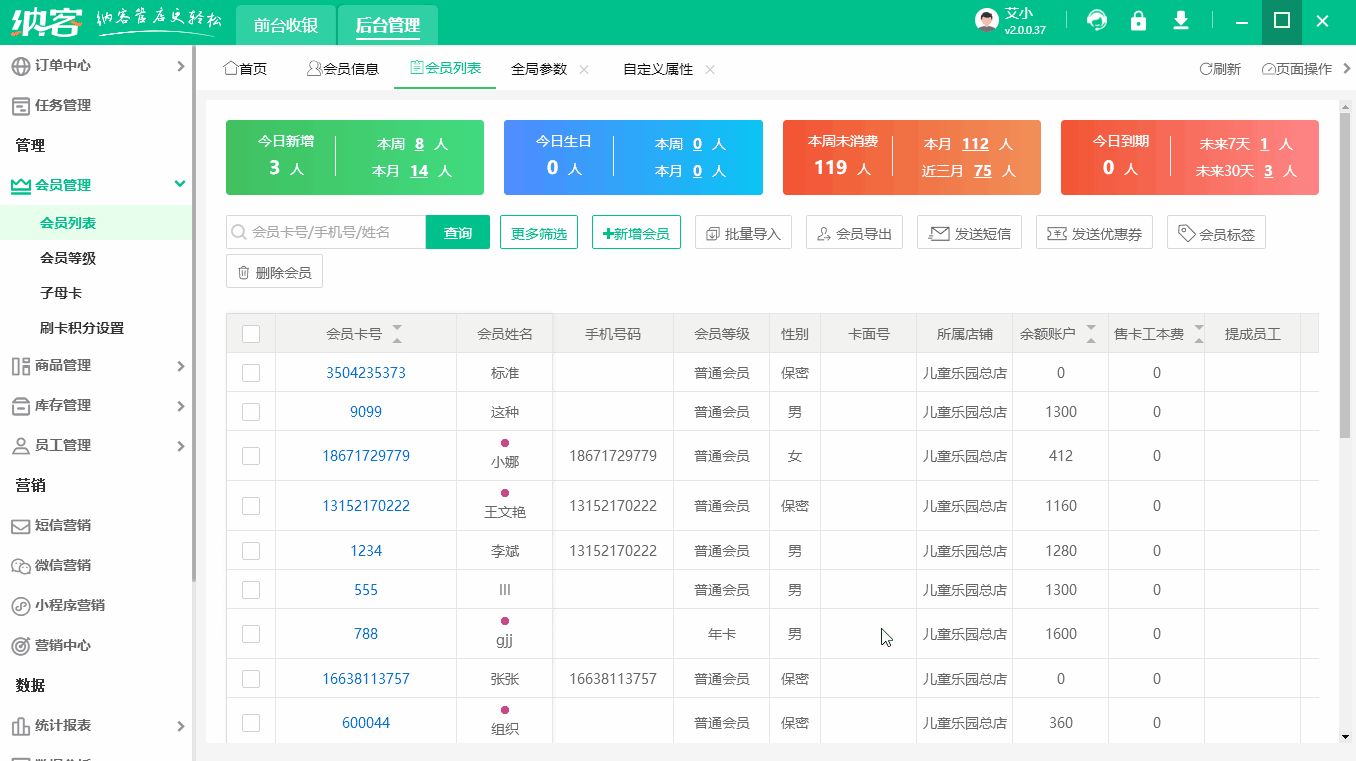The image size is (1356, 761).
Task: Click the vertical scrollbar of member list
Action: coord(1345,300)
